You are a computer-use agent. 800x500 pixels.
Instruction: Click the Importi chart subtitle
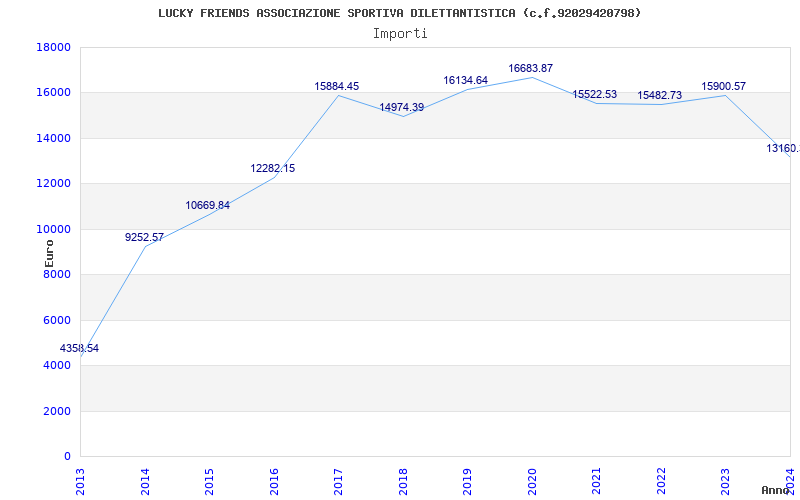[400, 33]
